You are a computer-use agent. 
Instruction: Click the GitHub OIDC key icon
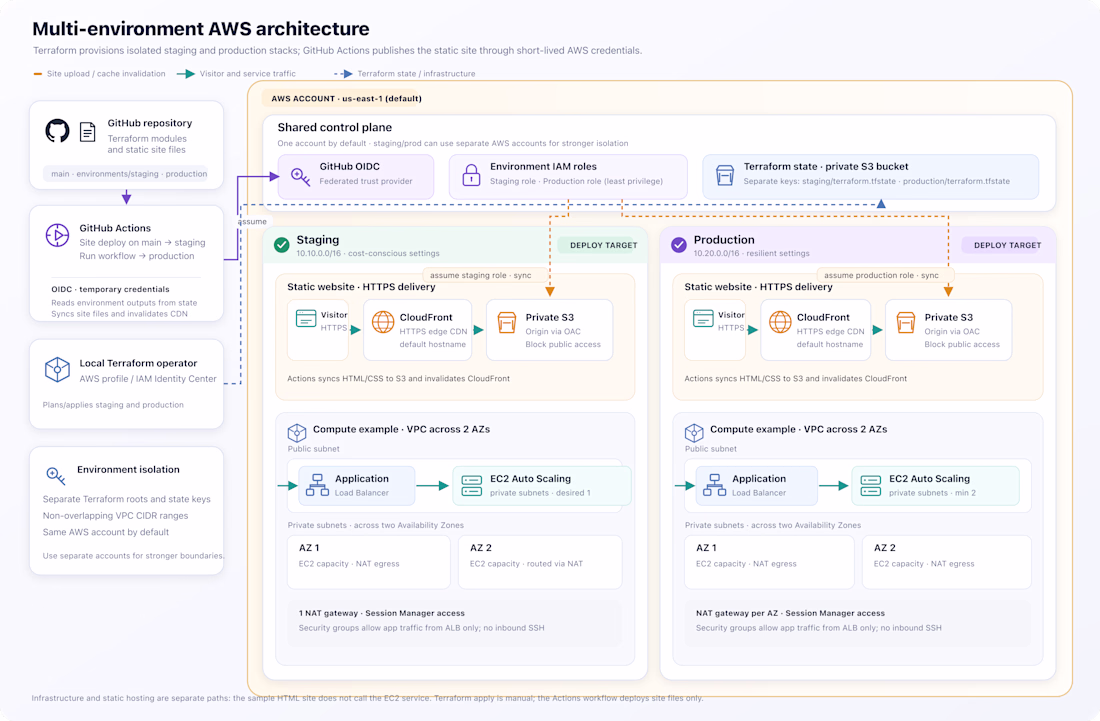[x=300, y=176]
